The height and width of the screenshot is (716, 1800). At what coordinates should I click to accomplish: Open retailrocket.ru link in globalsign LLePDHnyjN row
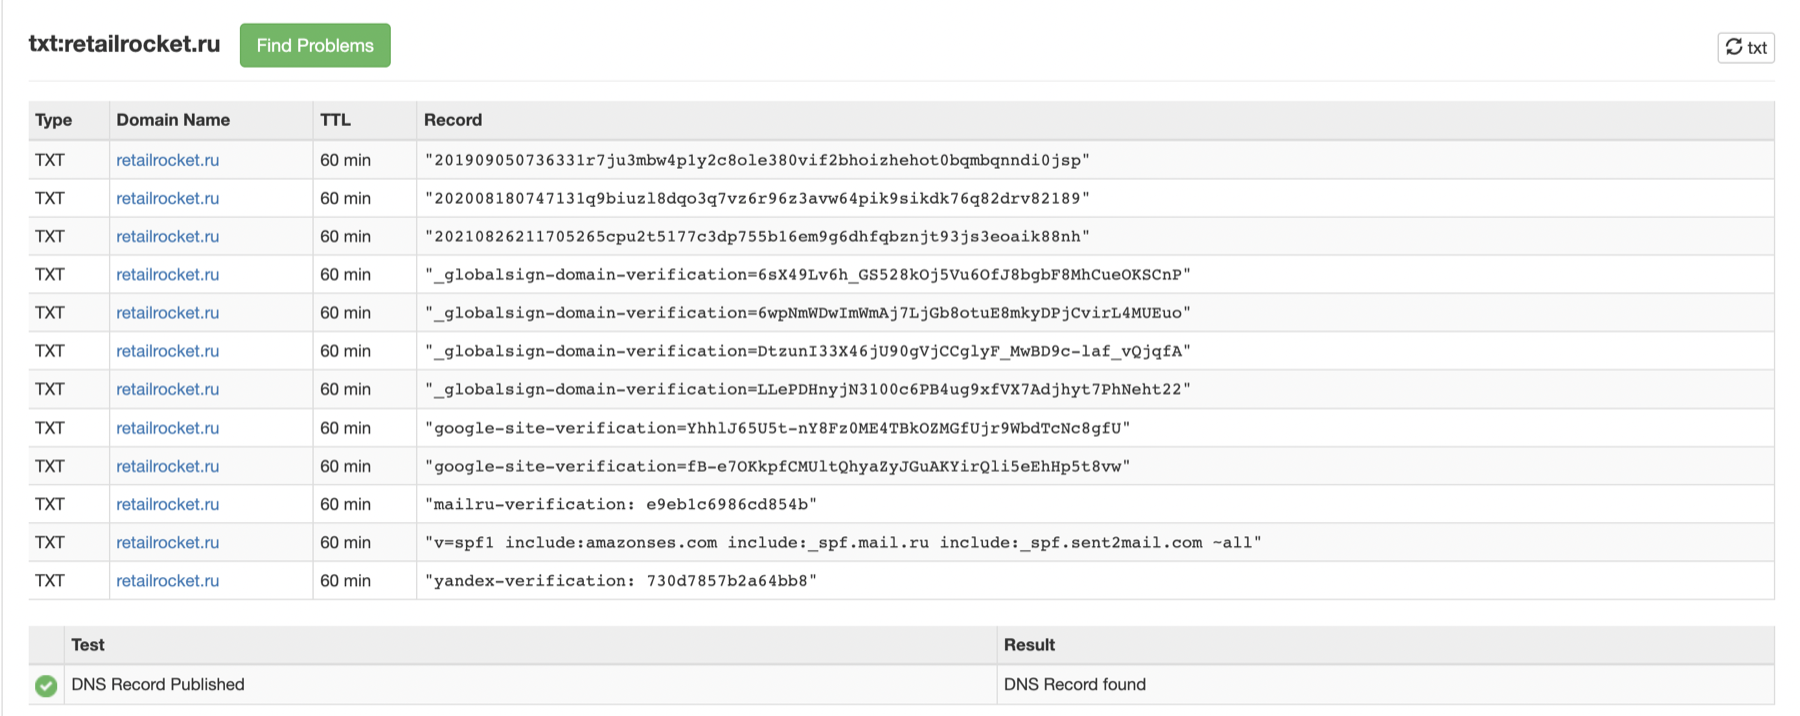pos(167,389)
